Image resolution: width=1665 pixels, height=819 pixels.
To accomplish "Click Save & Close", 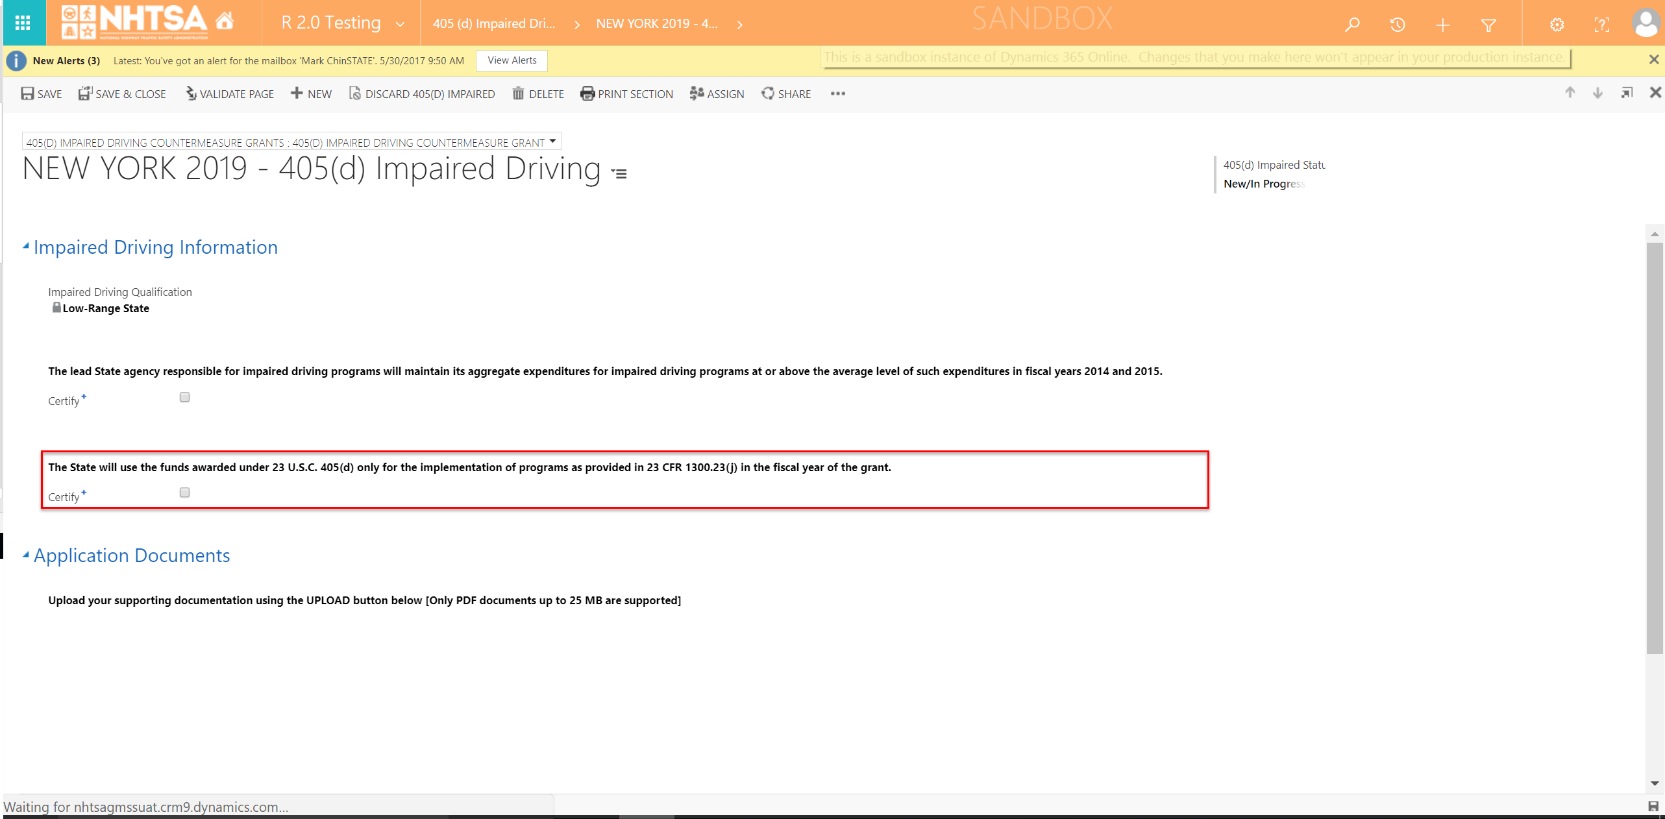I will click(122, 94).
